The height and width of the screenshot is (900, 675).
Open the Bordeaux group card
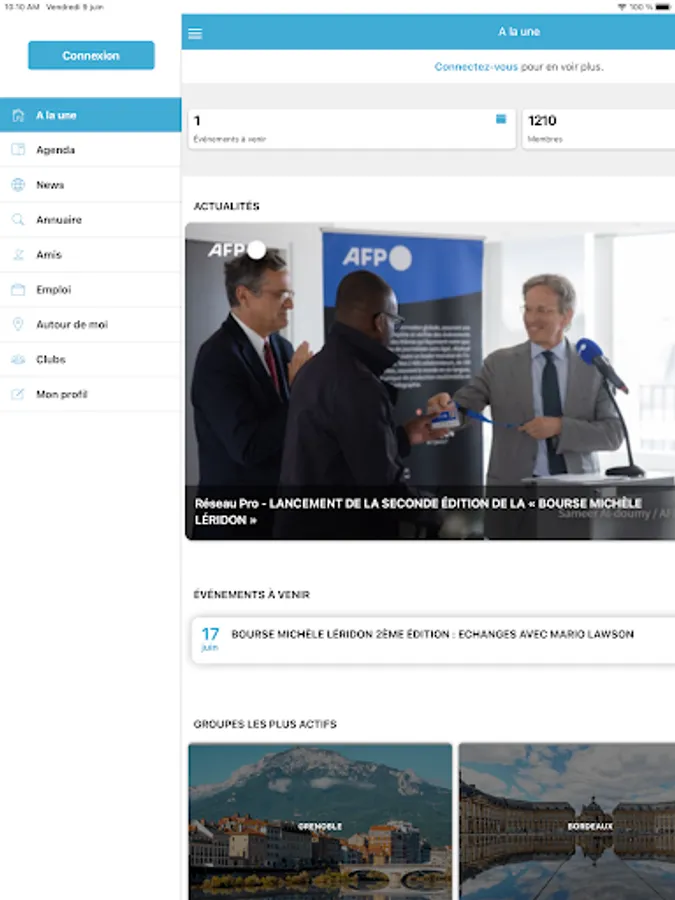tap(567, 821)
